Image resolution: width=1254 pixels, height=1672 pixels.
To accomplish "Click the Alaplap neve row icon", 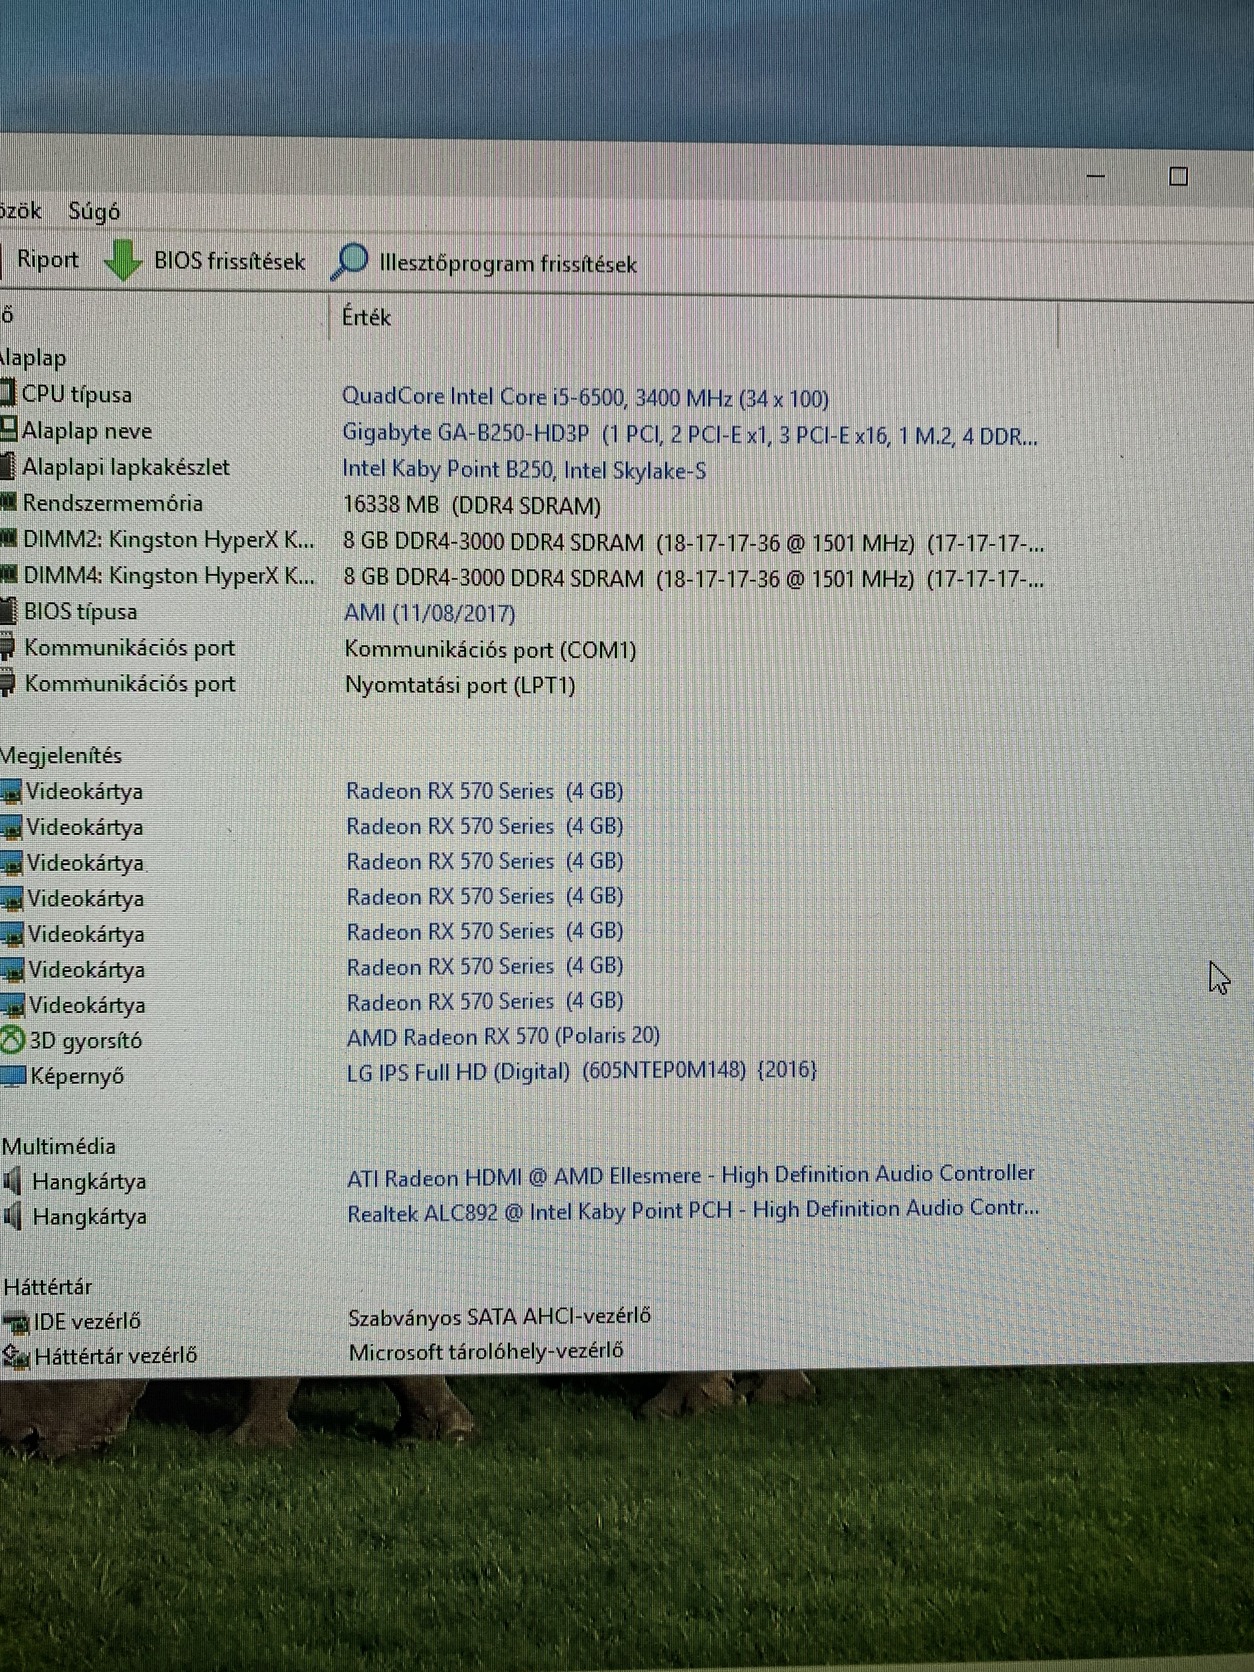I will [x=8, y=430].
